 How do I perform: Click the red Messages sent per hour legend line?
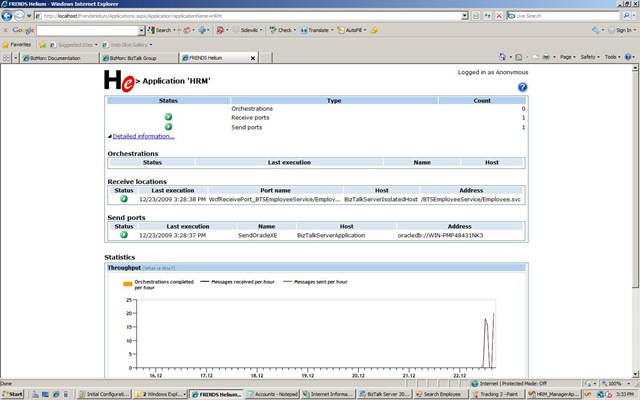[x=288, y=282]
